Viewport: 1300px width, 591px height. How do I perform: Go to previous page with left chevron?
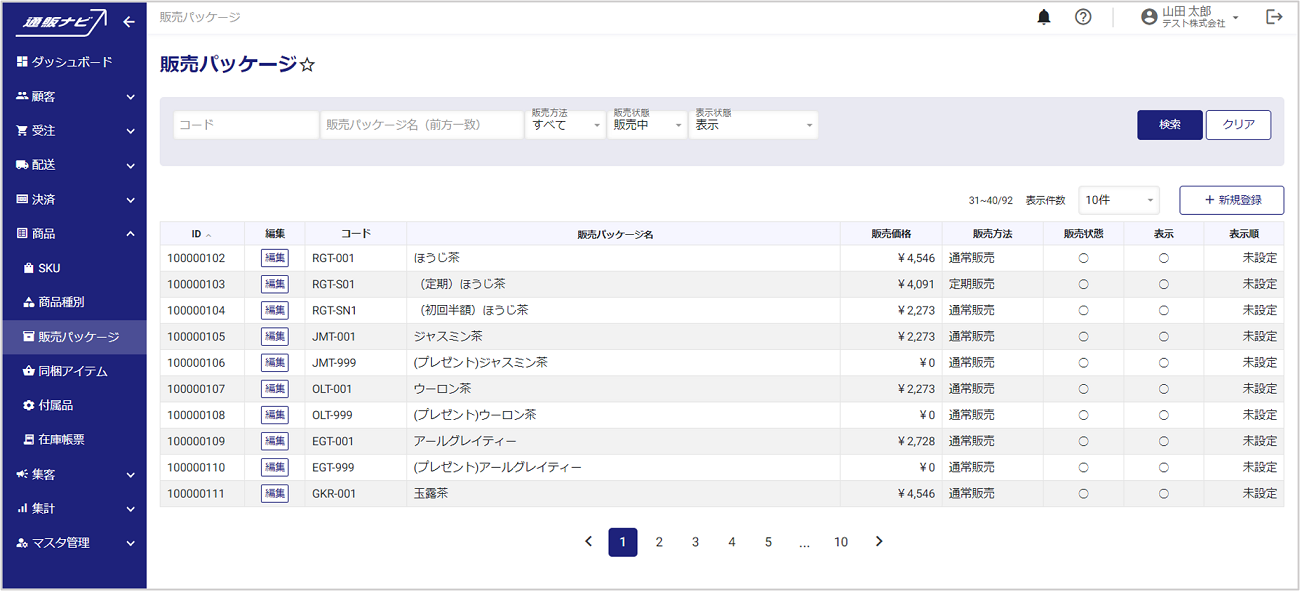coord(588,542)
